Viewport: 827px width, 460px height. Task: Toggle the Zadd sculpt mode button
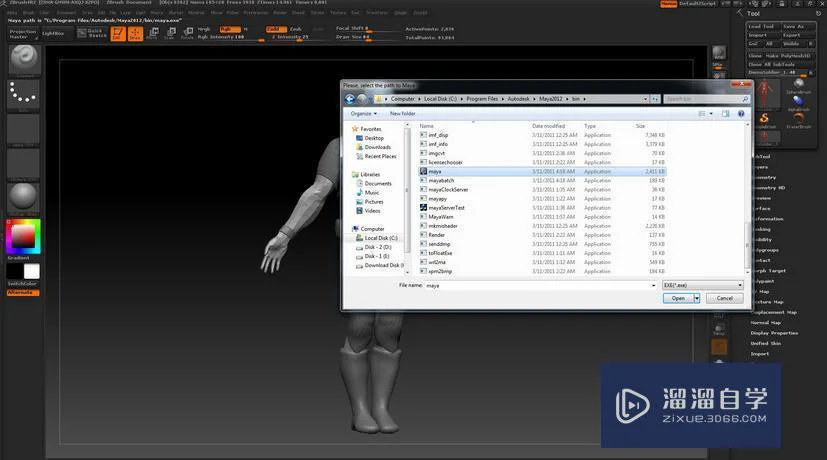pos(276,29)
